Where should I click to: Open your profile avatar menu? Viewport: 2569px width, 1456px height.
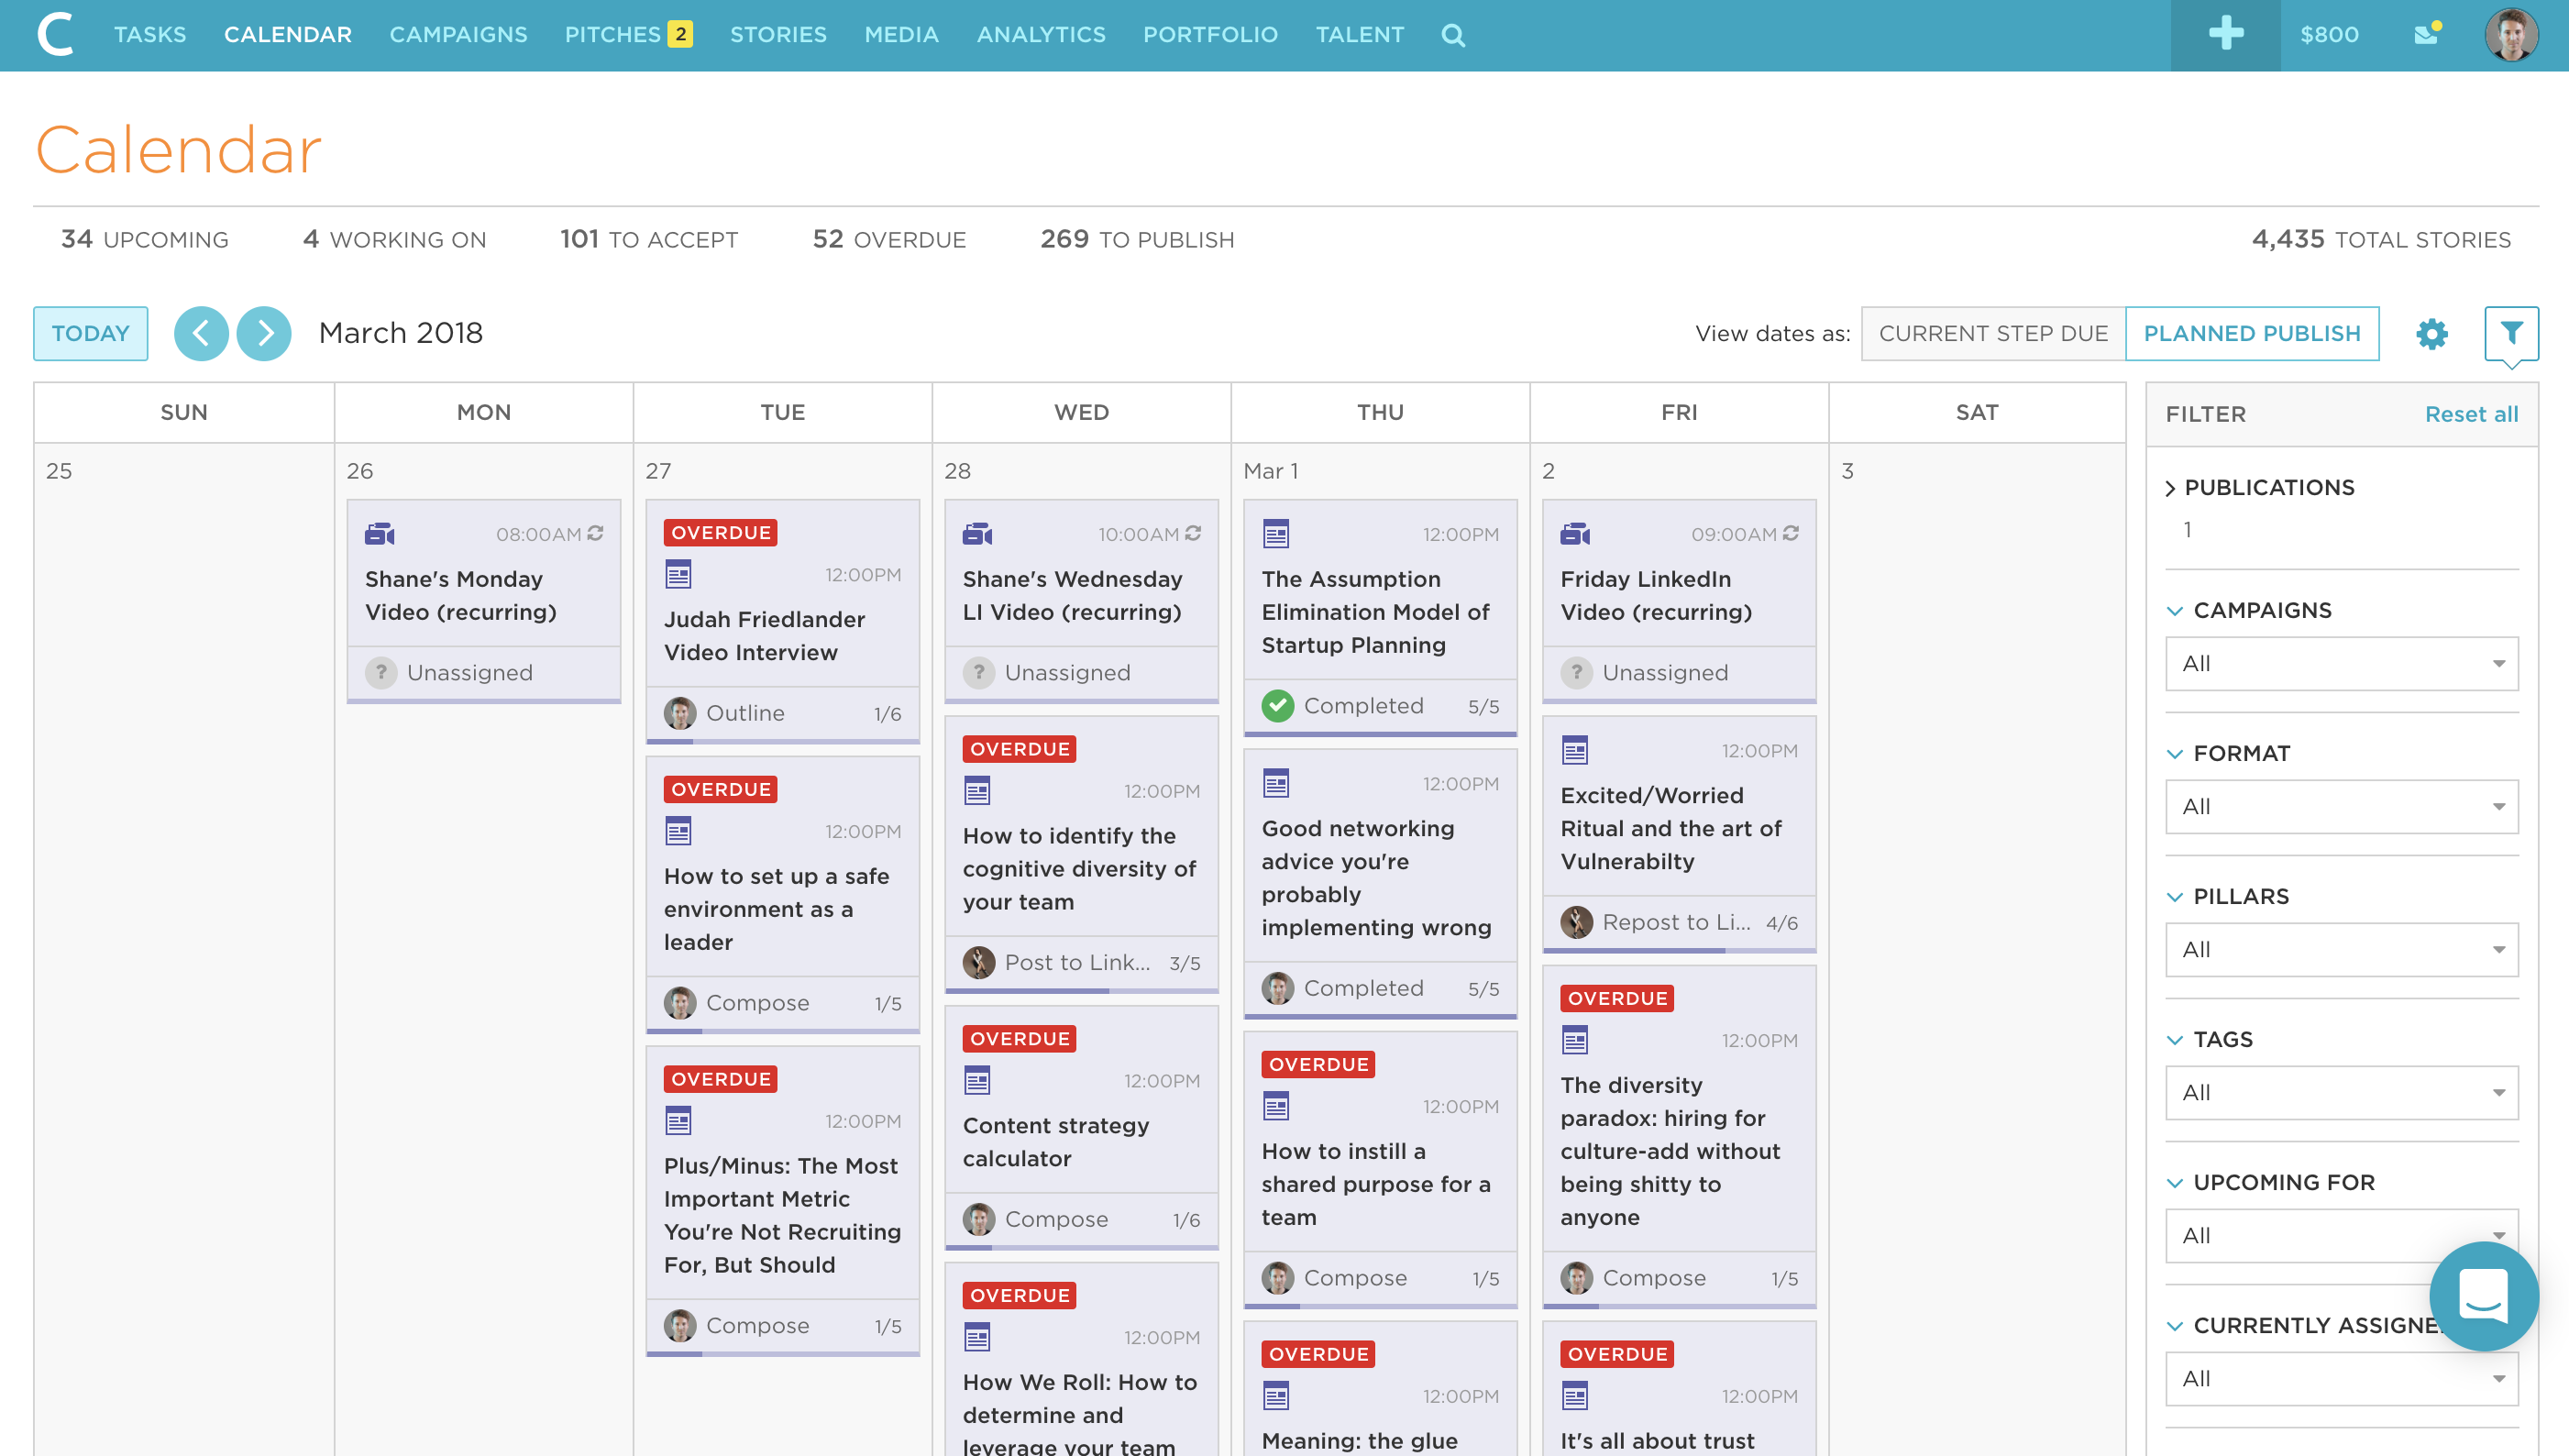2514,34
